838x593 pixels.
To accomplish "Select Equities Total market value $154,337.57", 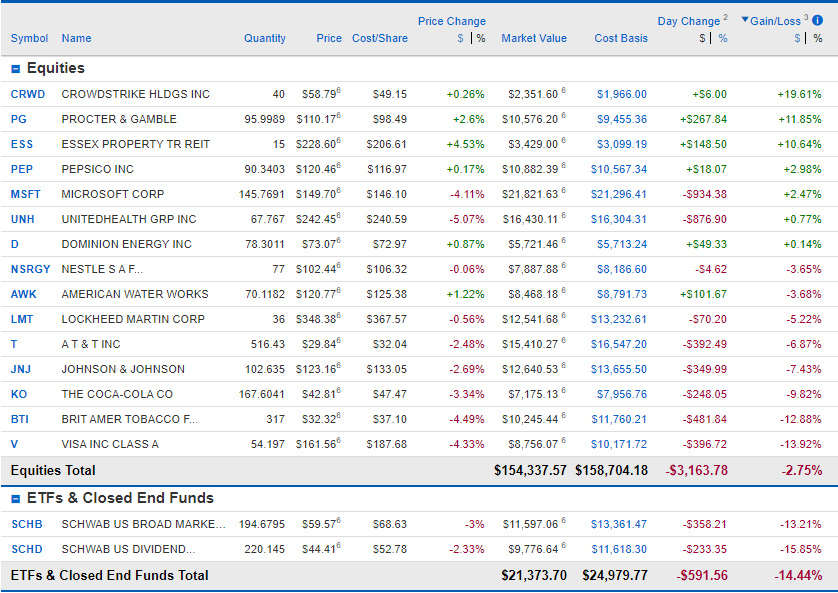I will point(530,471).
